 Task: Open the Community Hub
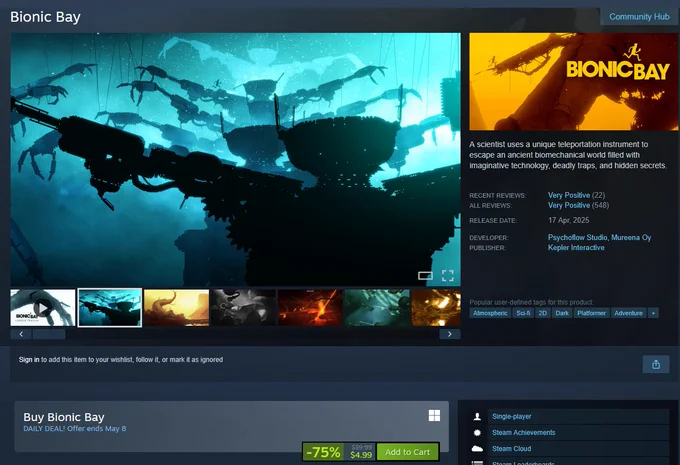(x=639, y=16)
